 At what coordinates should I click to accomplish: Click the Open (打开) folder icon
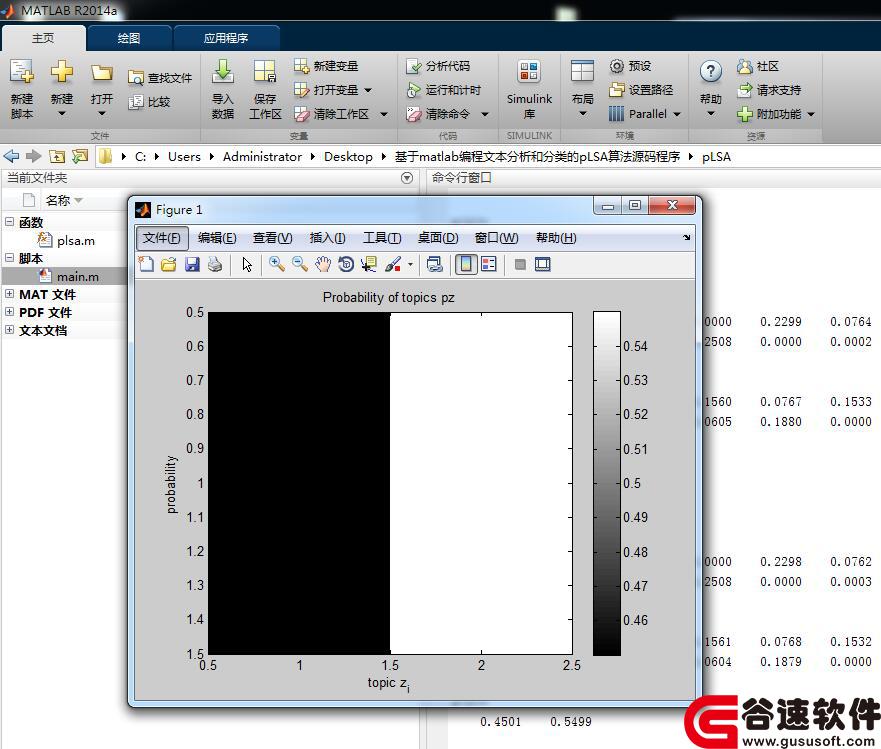(102, 74)
